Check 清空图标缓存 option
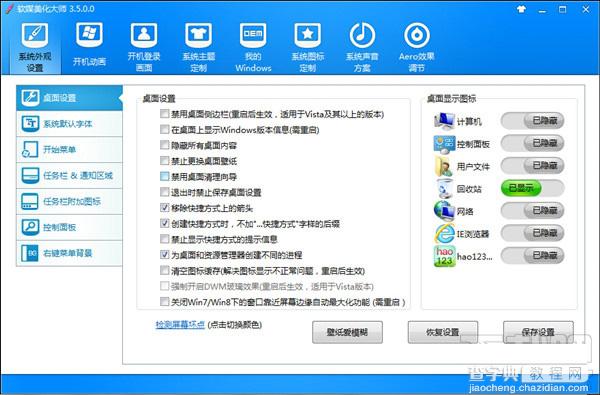Screen dimensions: 600x395 click(x=165, y=271)
